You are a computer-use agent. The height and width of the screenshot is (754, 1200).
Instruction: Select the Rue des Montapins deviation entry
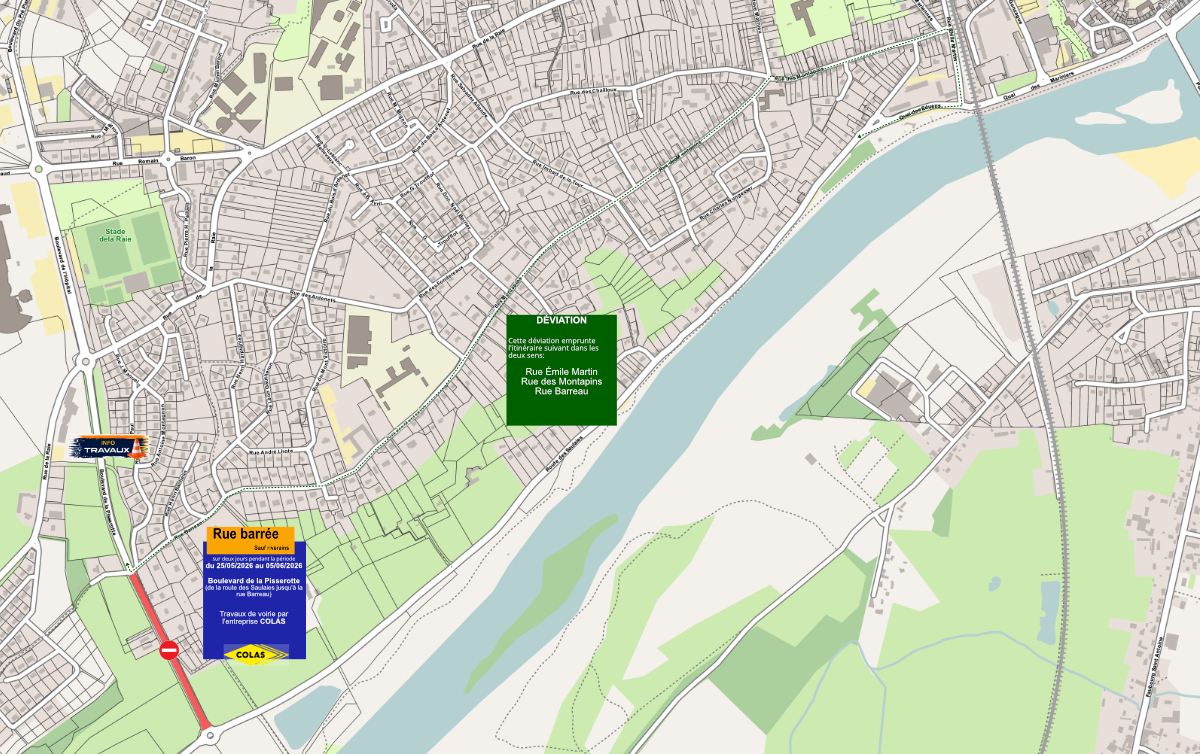click(x=561, y=381)
